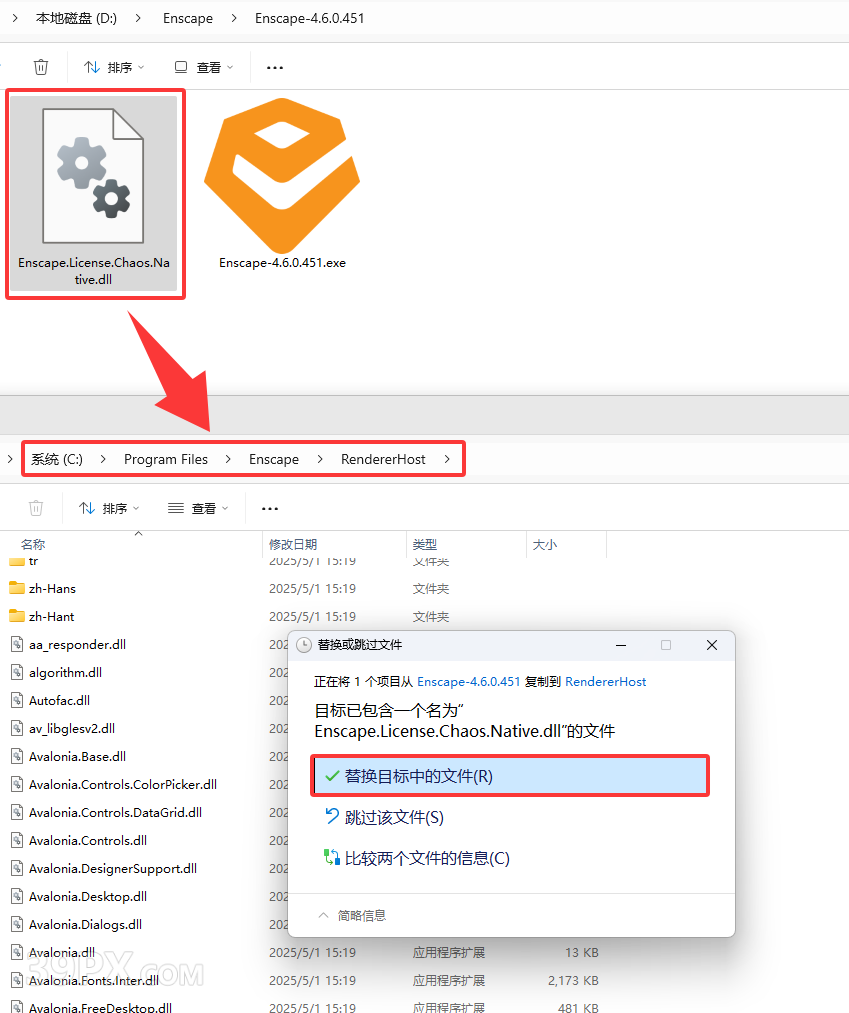The width and height of the screenshot is (849, 1013).
Task: Open the upper 排序 sort dropdown
Action: (x=113, y=67)
